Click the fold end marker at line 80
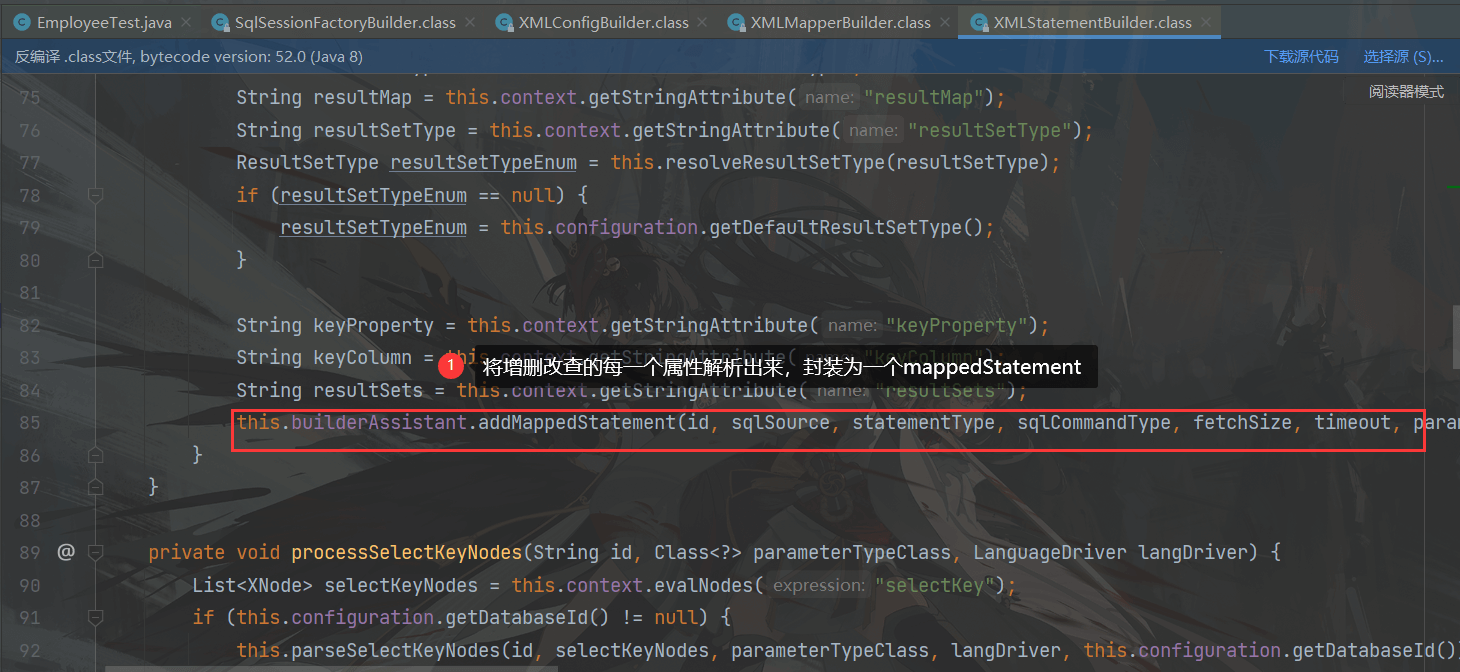Viewport: 1460px width, 672px height. (96, 260)
